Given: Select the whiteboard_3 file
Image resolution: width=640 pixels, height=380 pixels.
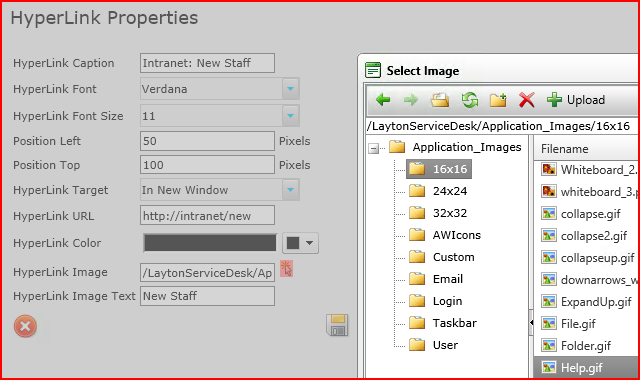Looking at the screenshot, I should click(588, 191).
